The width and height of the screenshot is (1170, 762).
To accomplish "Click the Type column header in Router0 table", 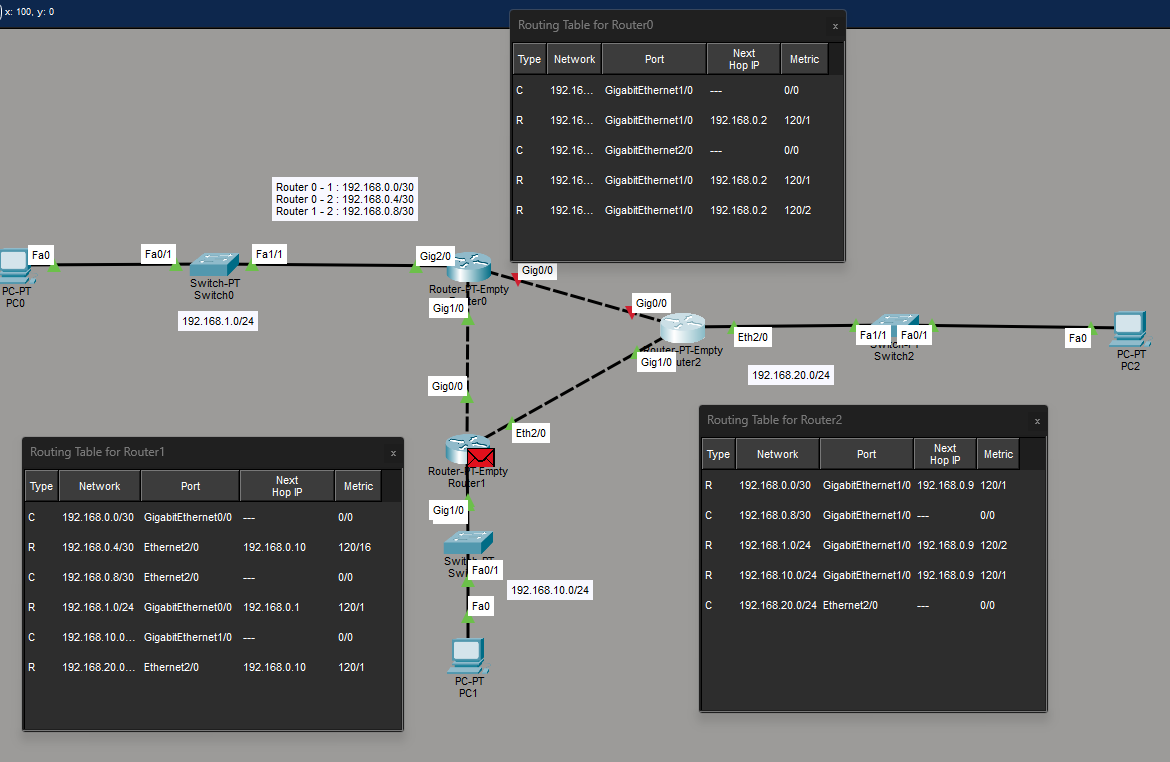I will click(x=529, y=59).
